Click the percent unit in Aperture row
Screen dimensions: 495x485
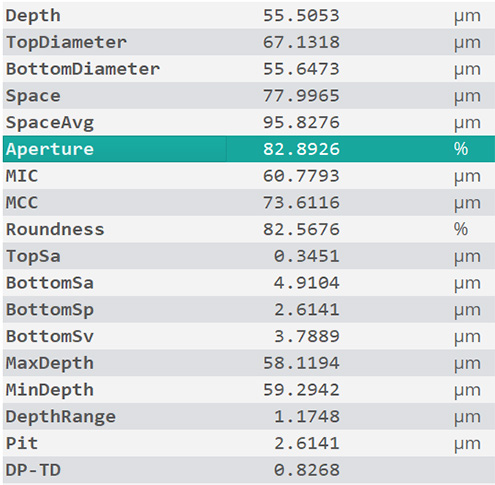[x=461, y=149]
